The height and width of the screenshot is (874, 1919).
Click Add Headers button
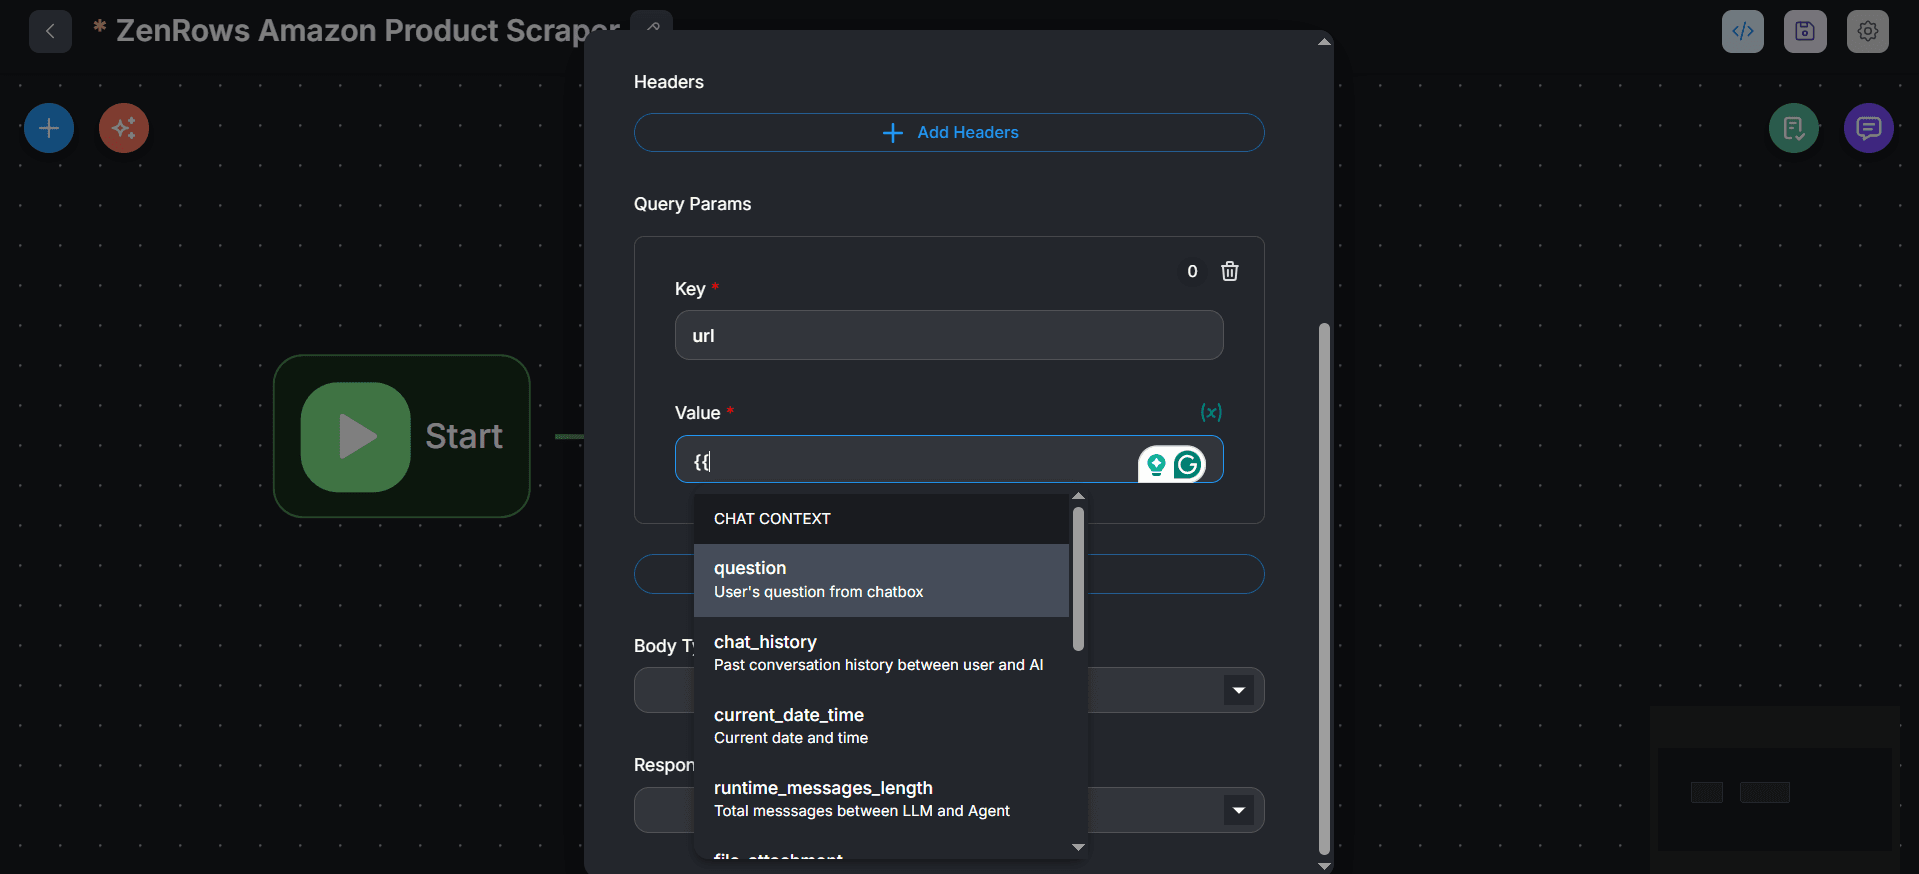tap(949, 132)
